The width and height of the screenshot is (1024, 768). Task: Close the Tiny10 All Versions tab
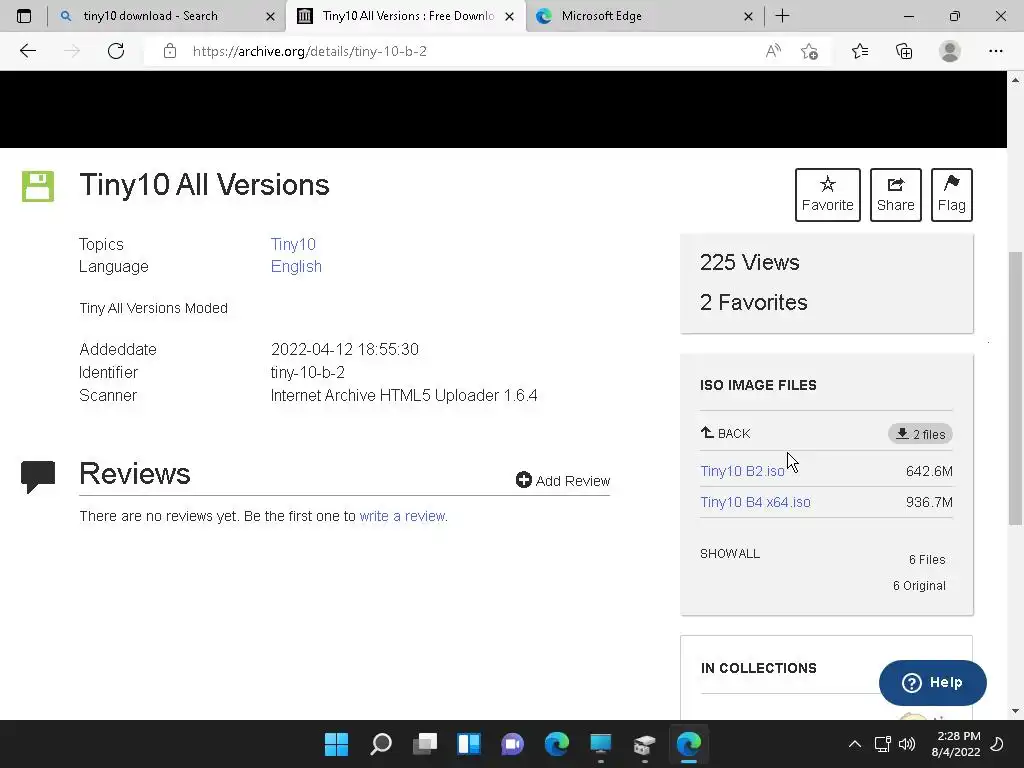click(509, 16)
